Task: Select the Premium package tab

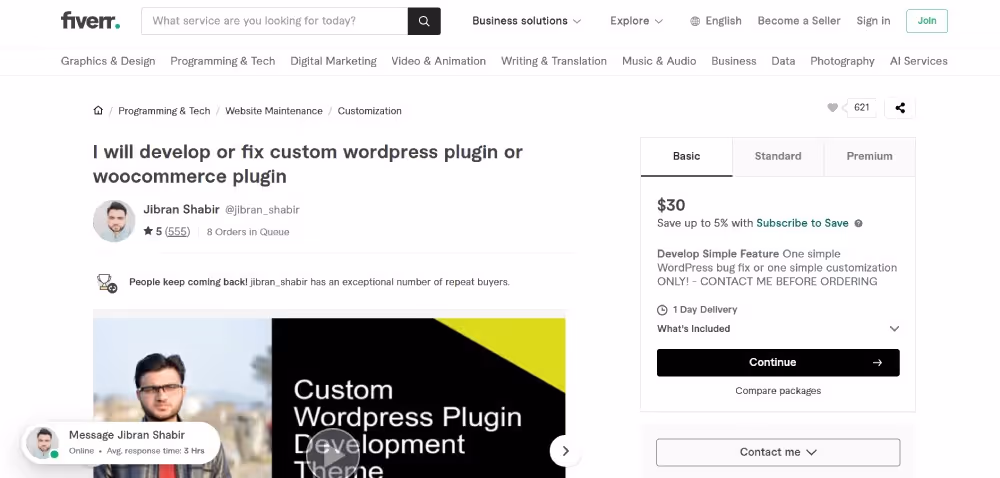Action: (869, 156)
